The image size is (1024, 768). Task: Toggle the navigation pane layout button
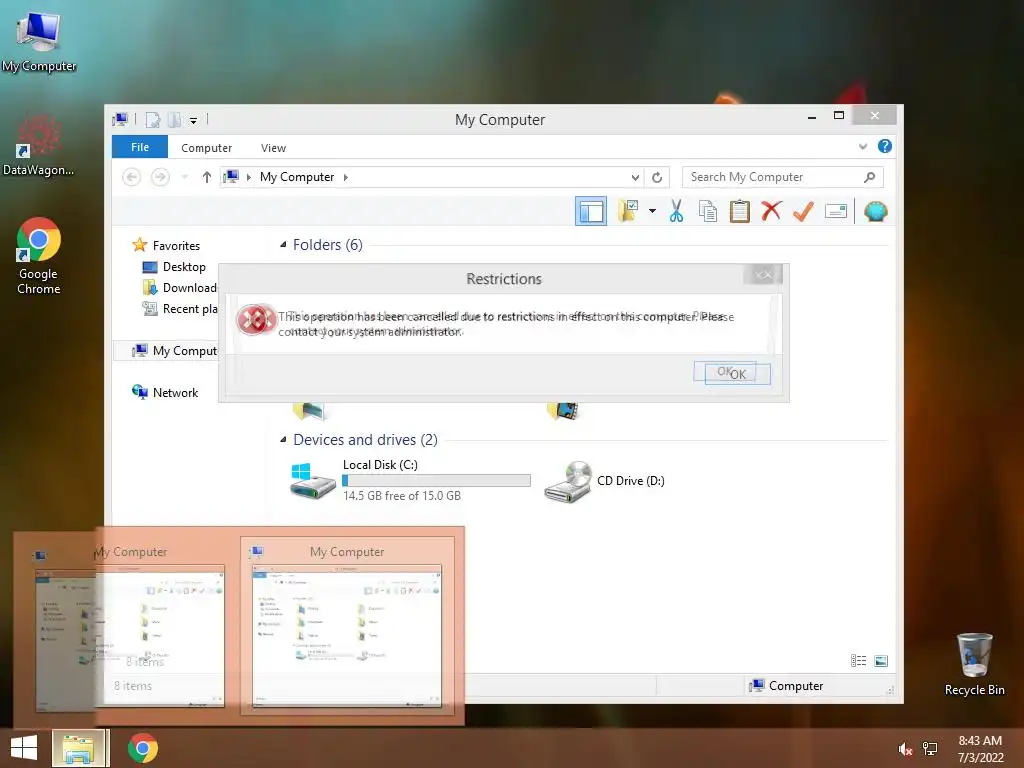(590, 211)
